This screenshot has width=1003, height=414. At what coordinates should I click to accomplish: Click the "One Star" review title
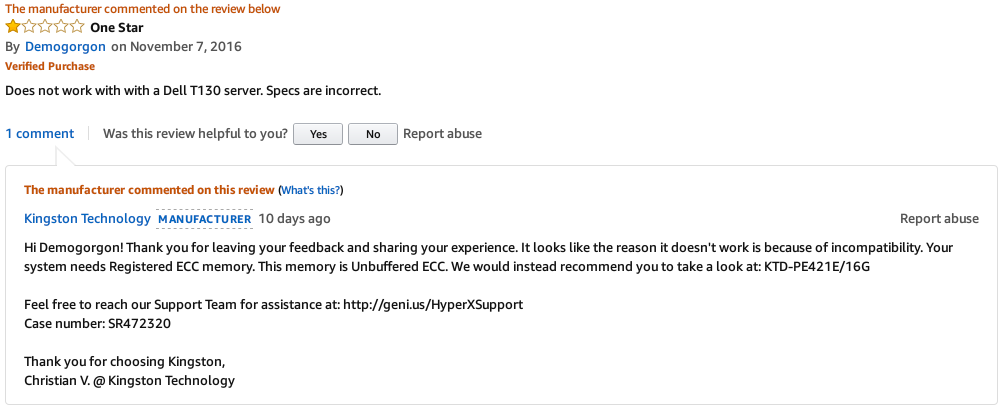(x=118, y=27)
